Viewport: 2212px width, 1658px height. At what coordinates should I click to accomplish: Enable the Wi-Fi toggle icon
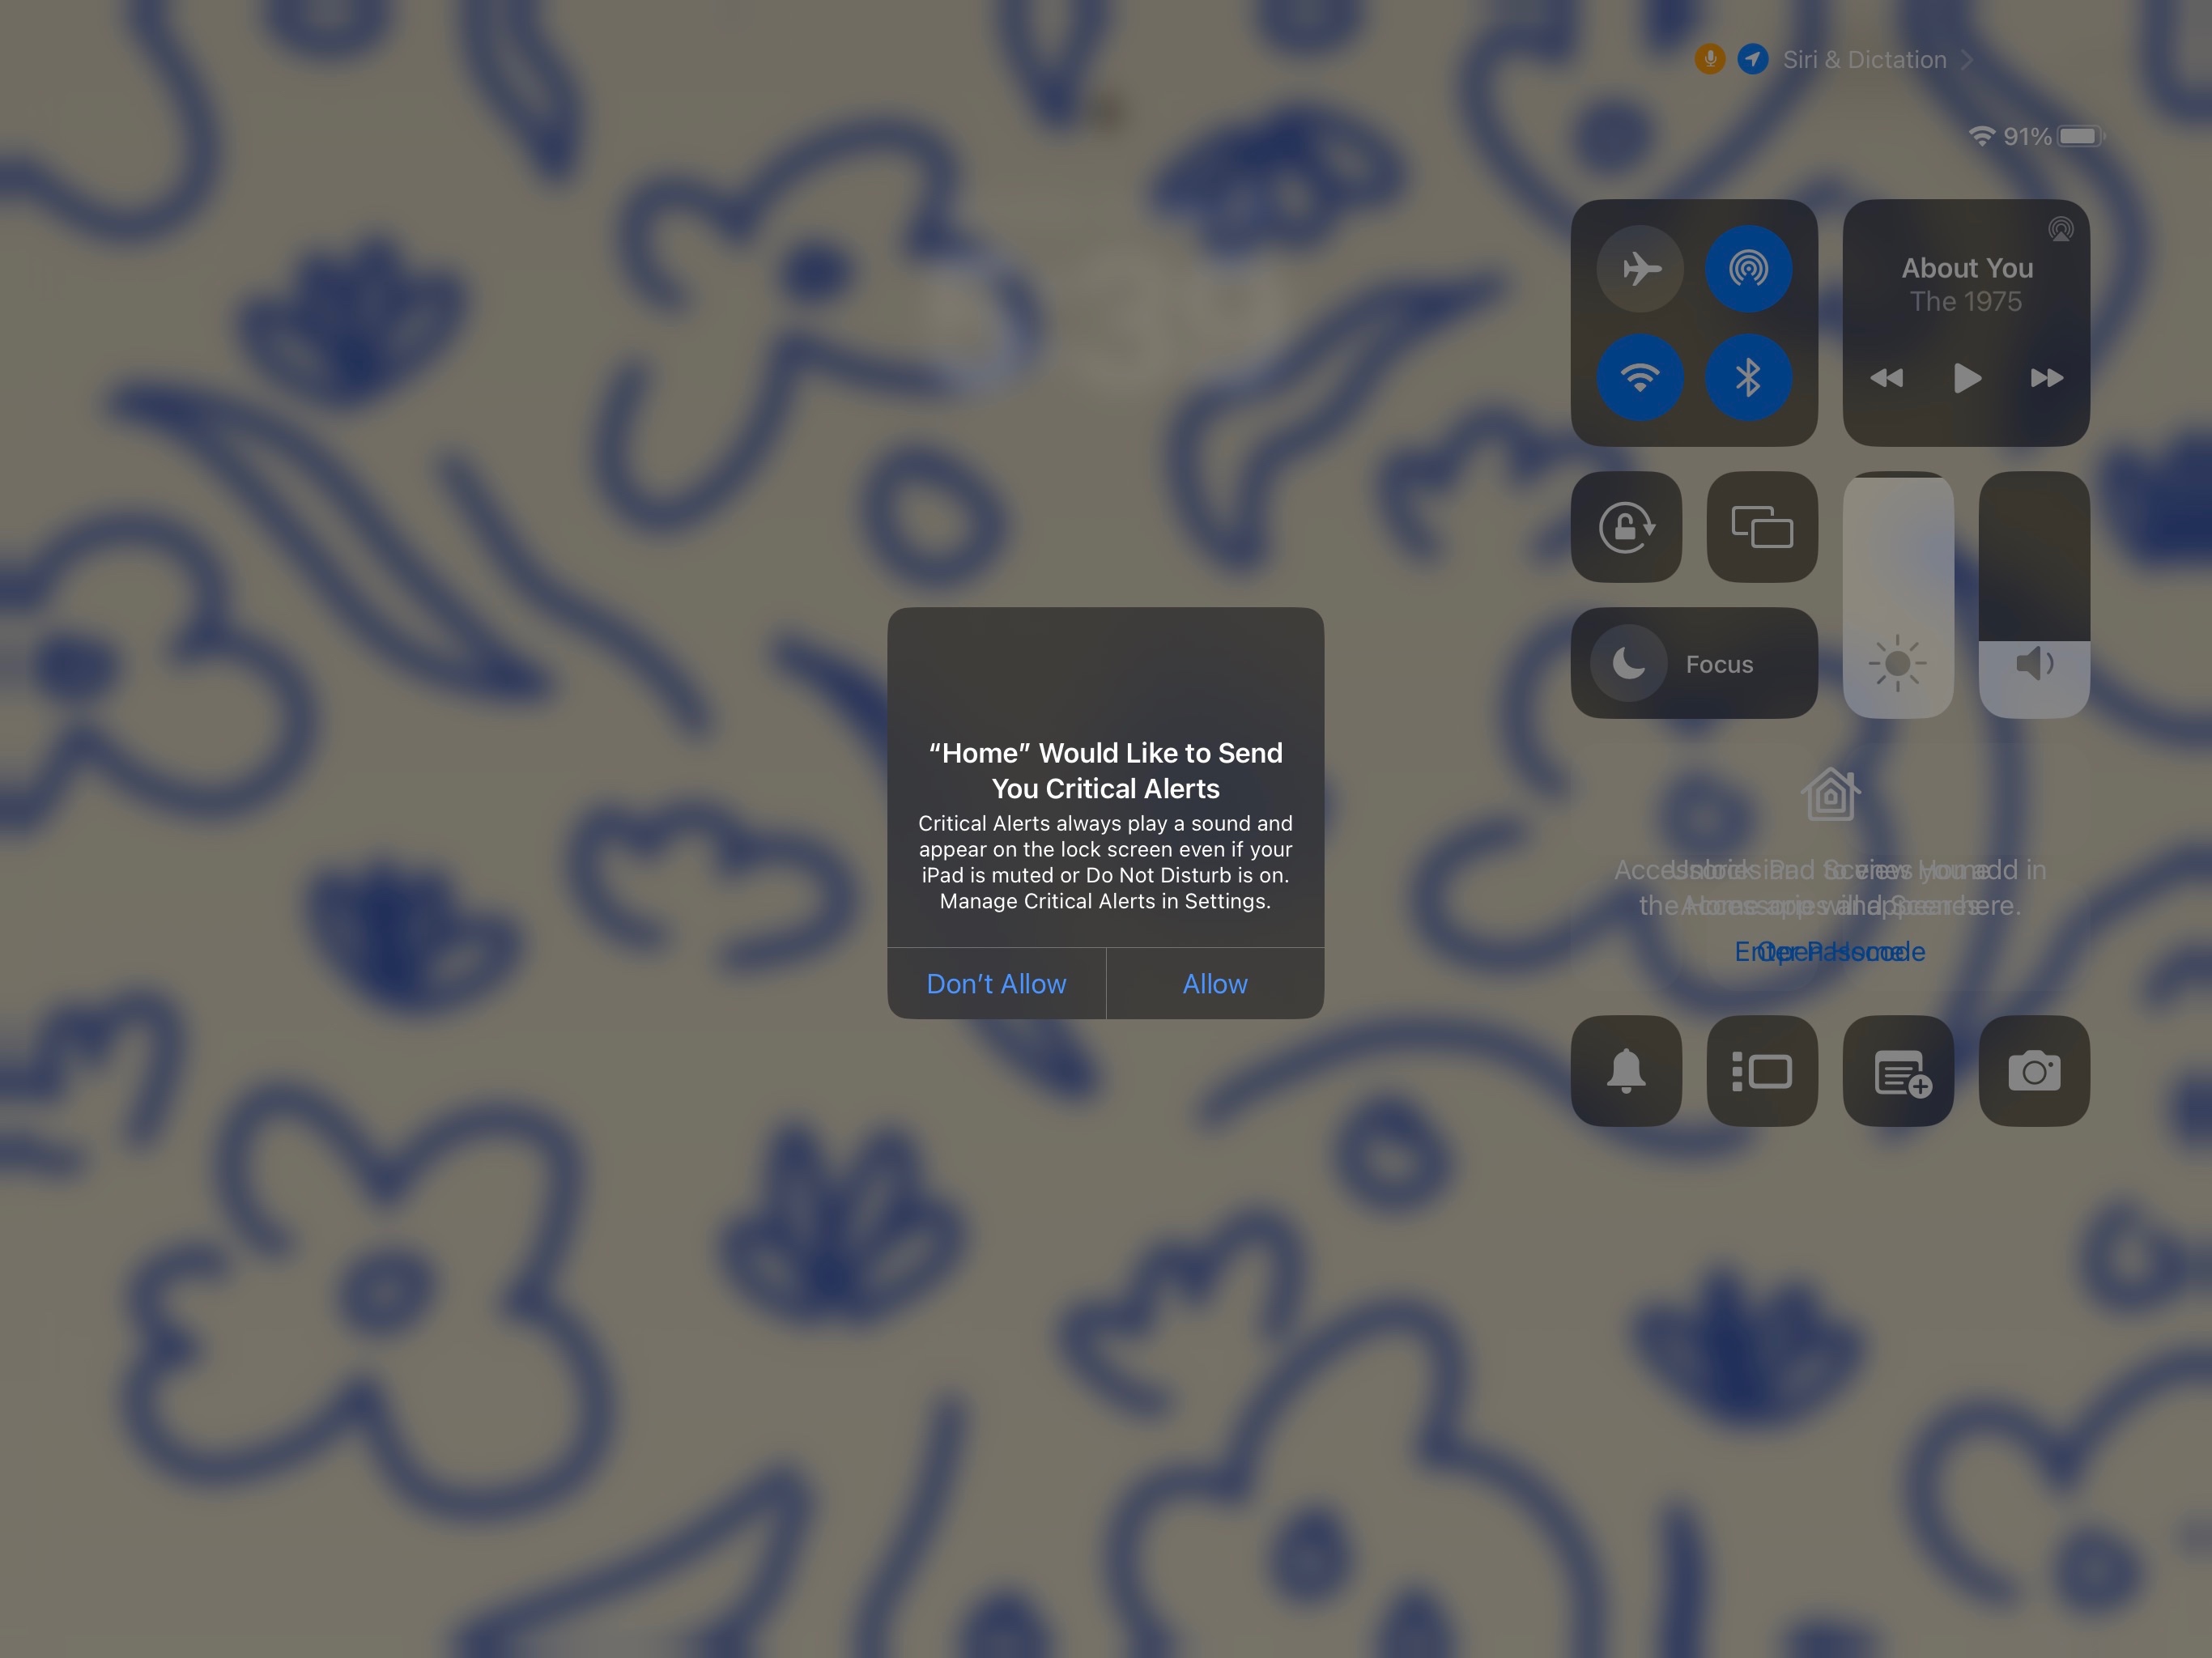click(1639, 376)
